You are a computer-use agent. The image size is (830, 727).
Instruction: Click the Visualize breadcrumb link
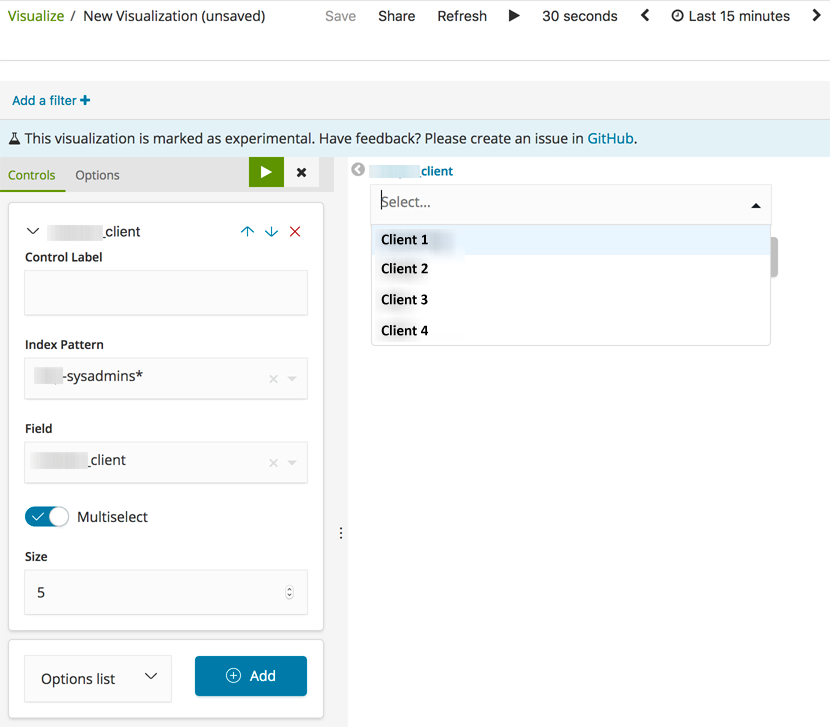(x=36, y=16)
